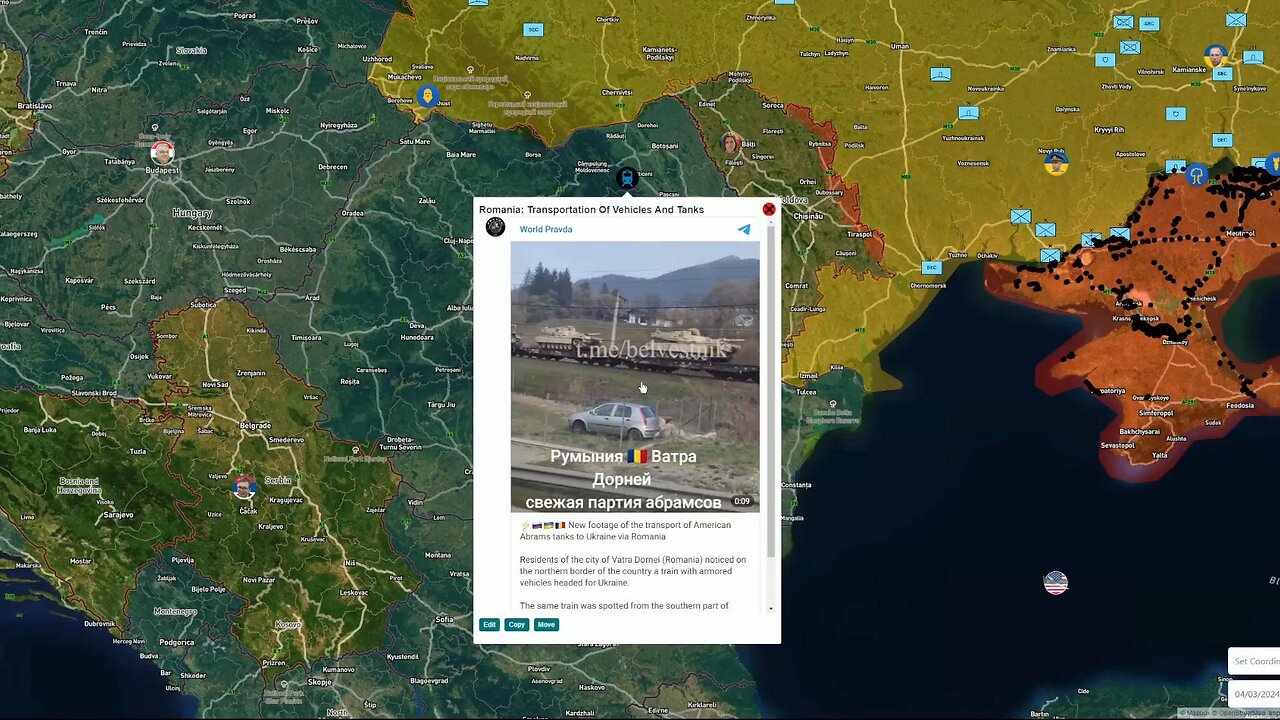Click the Feodosia city label
The image size is (1280, 720).
coord(1239,405)
